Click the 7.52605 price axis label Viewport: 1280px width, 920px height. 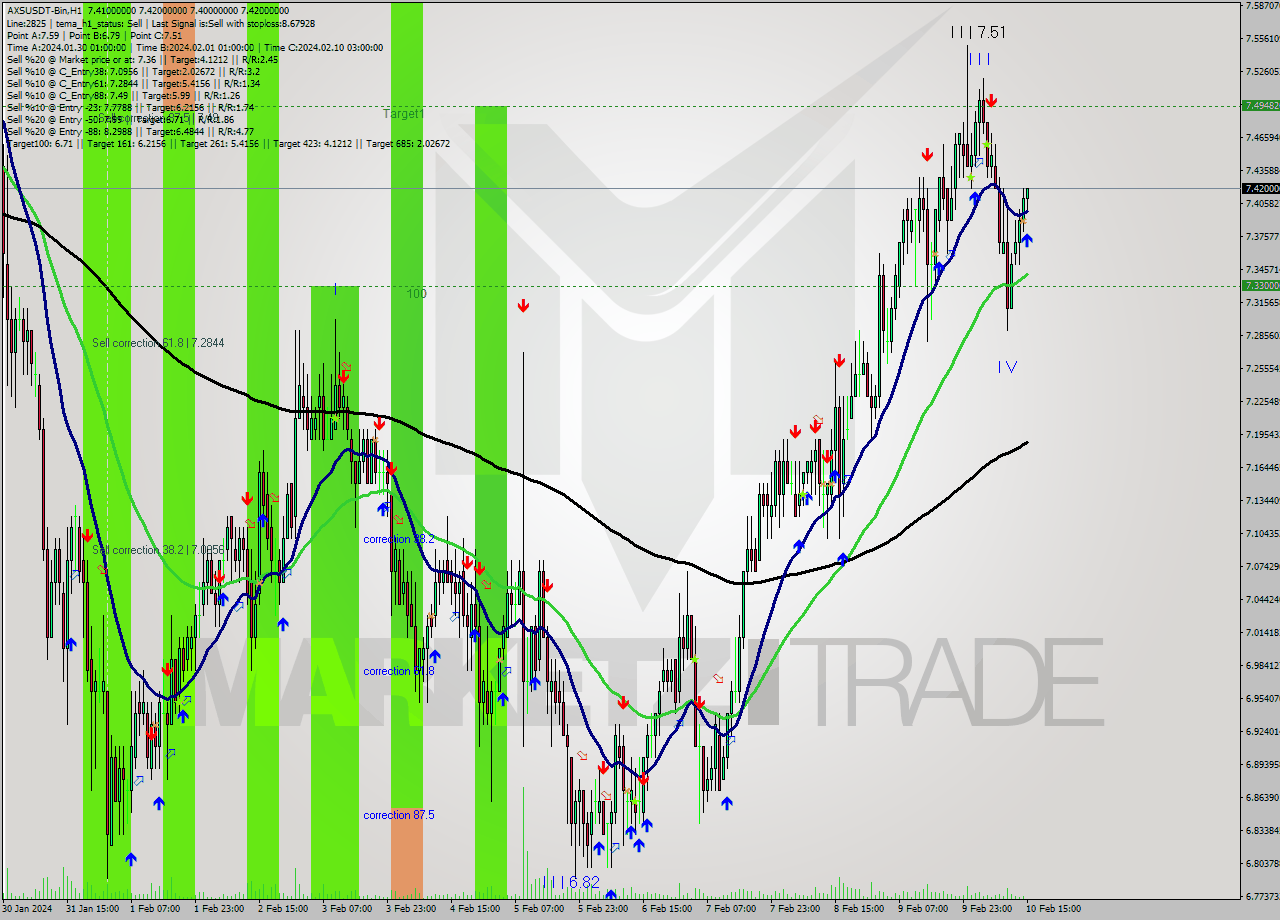[1263, 72]
